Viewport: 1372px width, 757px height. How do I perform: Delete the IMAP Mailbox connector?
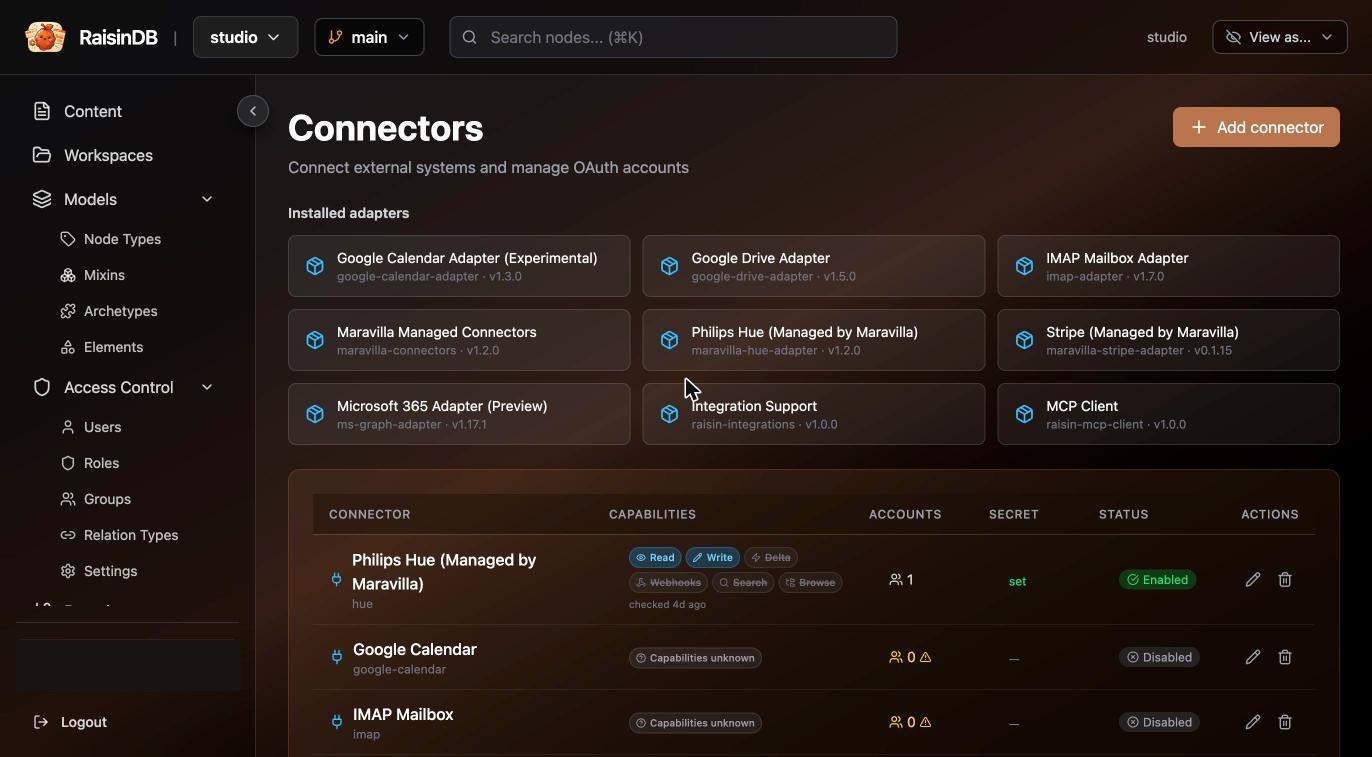tap(1285, 722)
